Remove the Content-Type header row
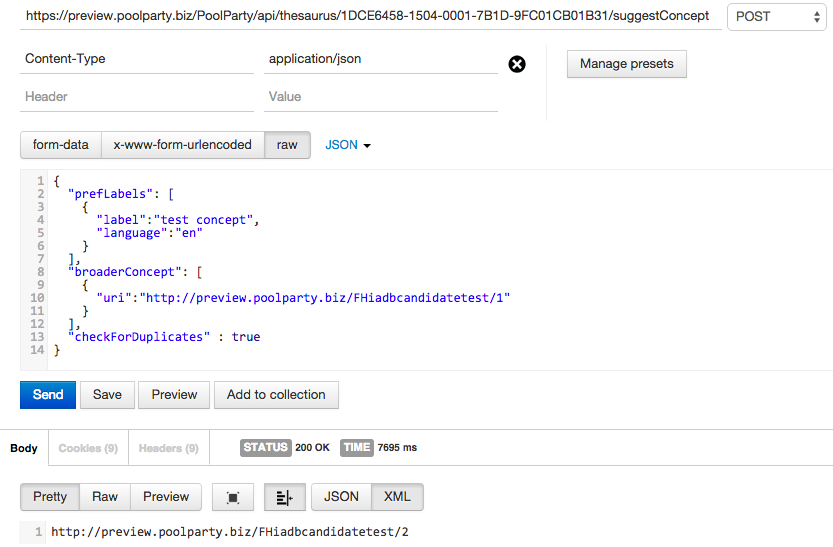The height and width of the screenshot is (547, 833). 517,65
